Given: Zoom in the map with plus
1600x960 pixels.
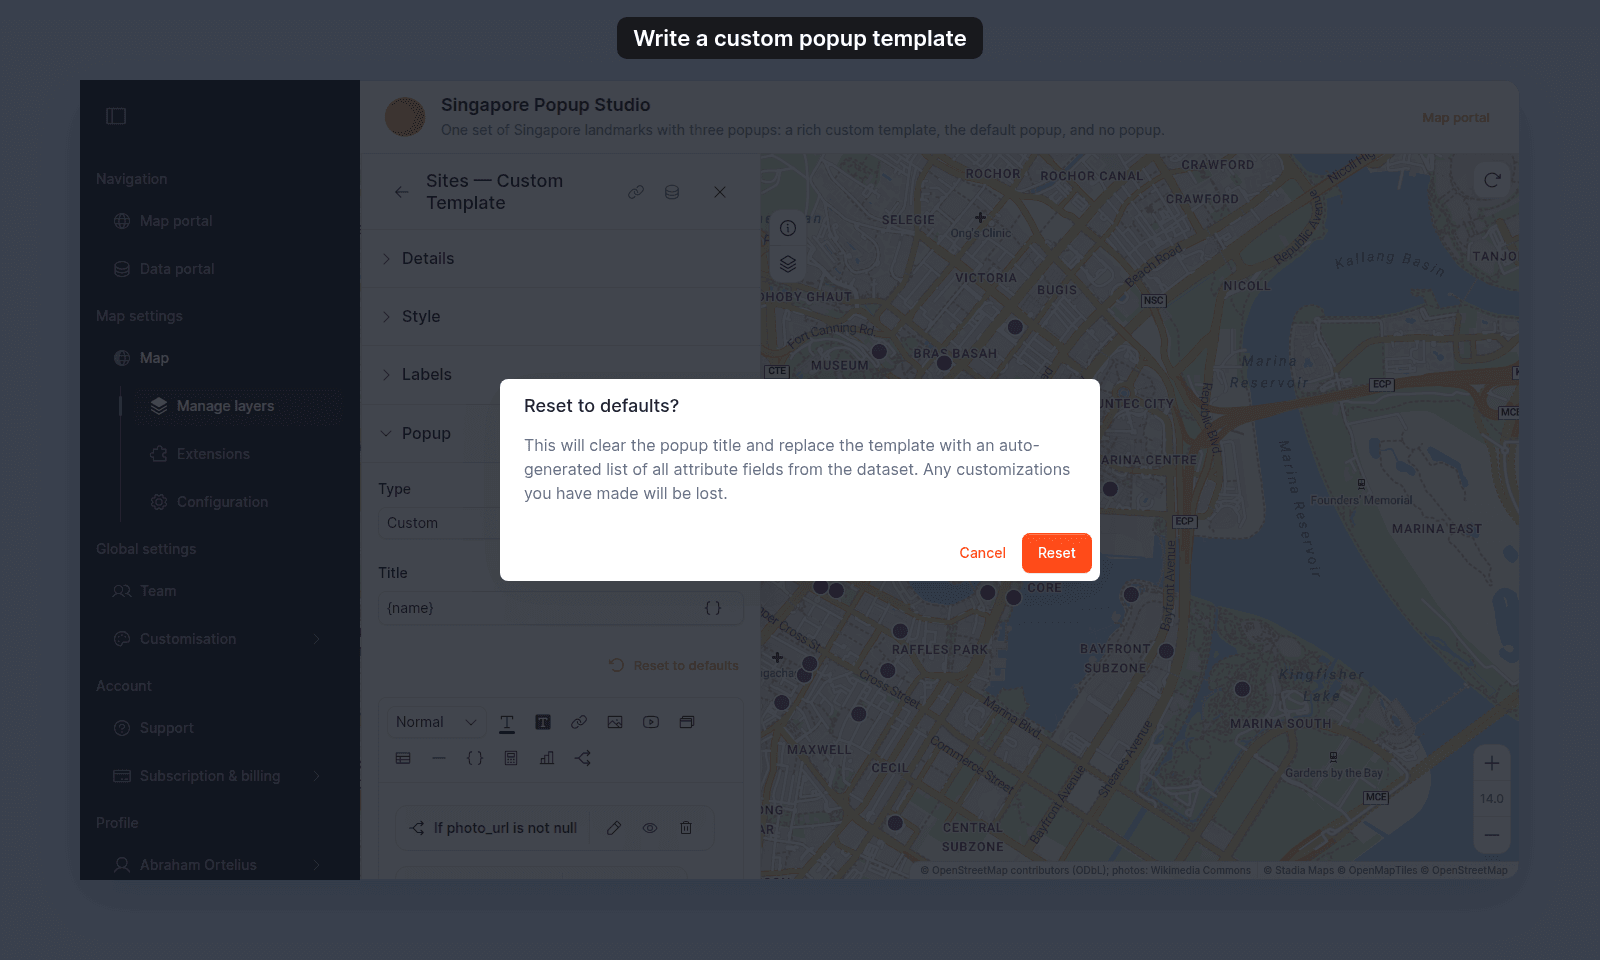Looking at the screenshot, I should pos(1492,764).
